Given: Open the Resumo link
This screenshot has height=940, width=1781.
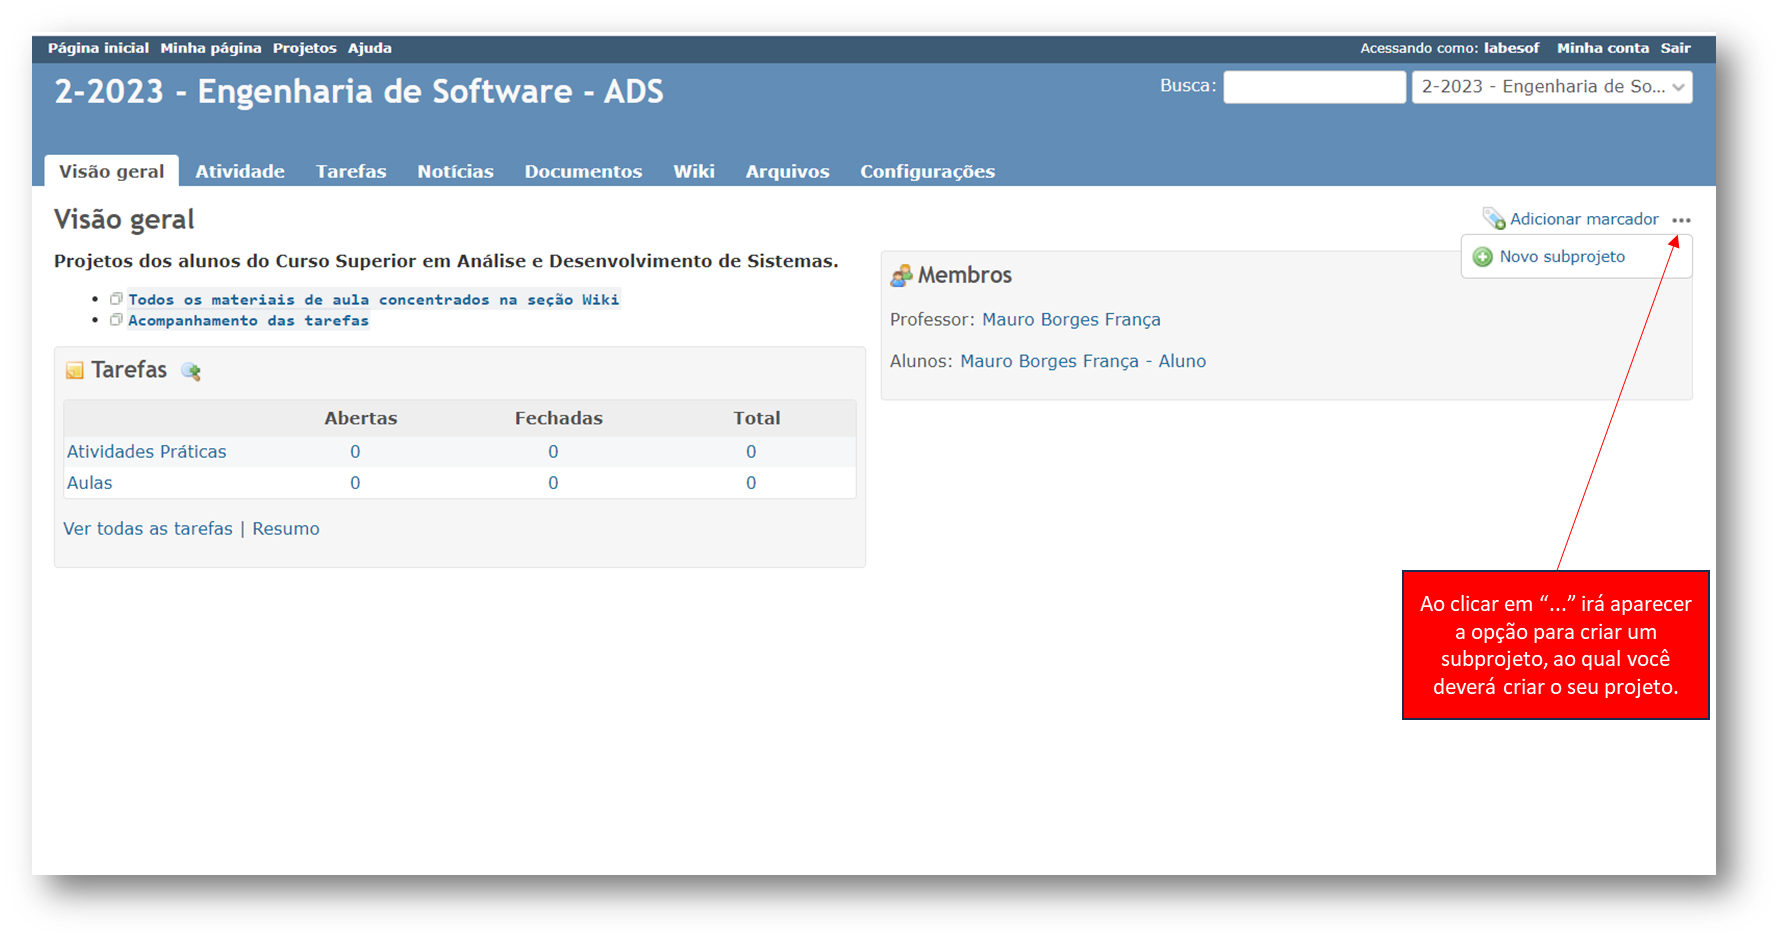Looking at the screenshot, I should [x=286, y=529].
